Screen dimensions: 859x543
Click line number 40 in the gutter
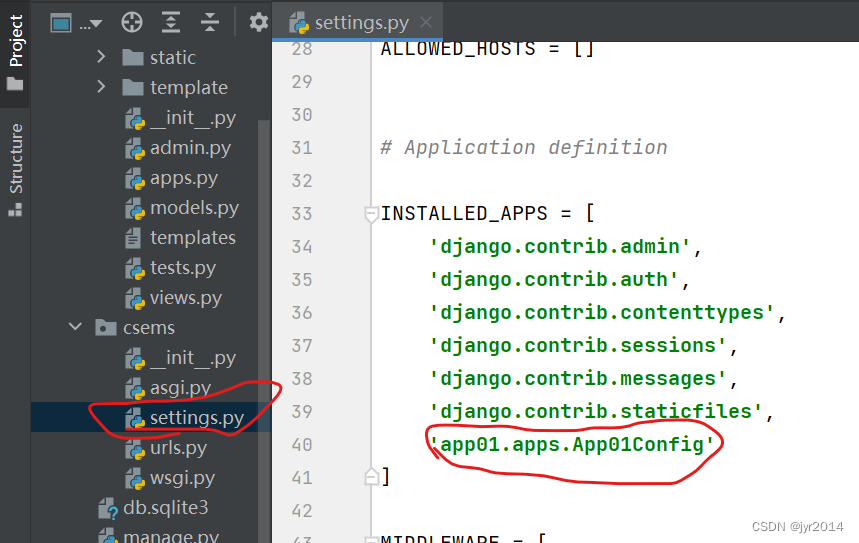pyautogui.click(x=302, y=444)
